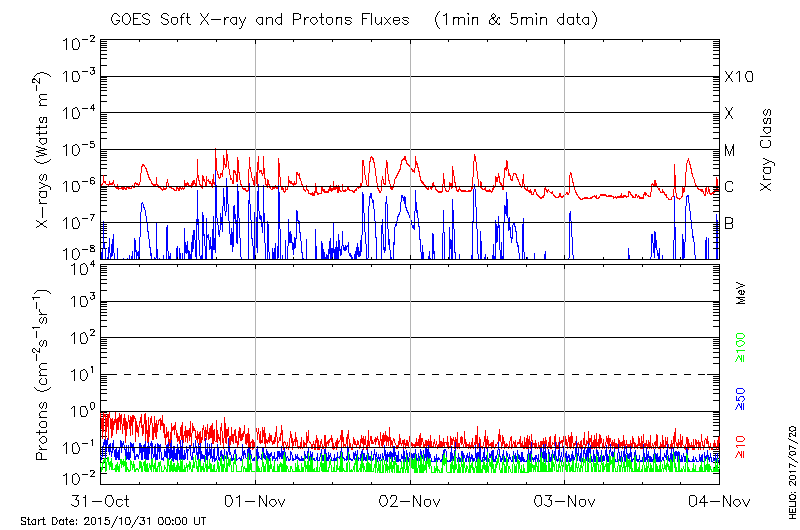Click the blue ≥50 proton energy legend label
800x530 pixels.
coord(741,397)
